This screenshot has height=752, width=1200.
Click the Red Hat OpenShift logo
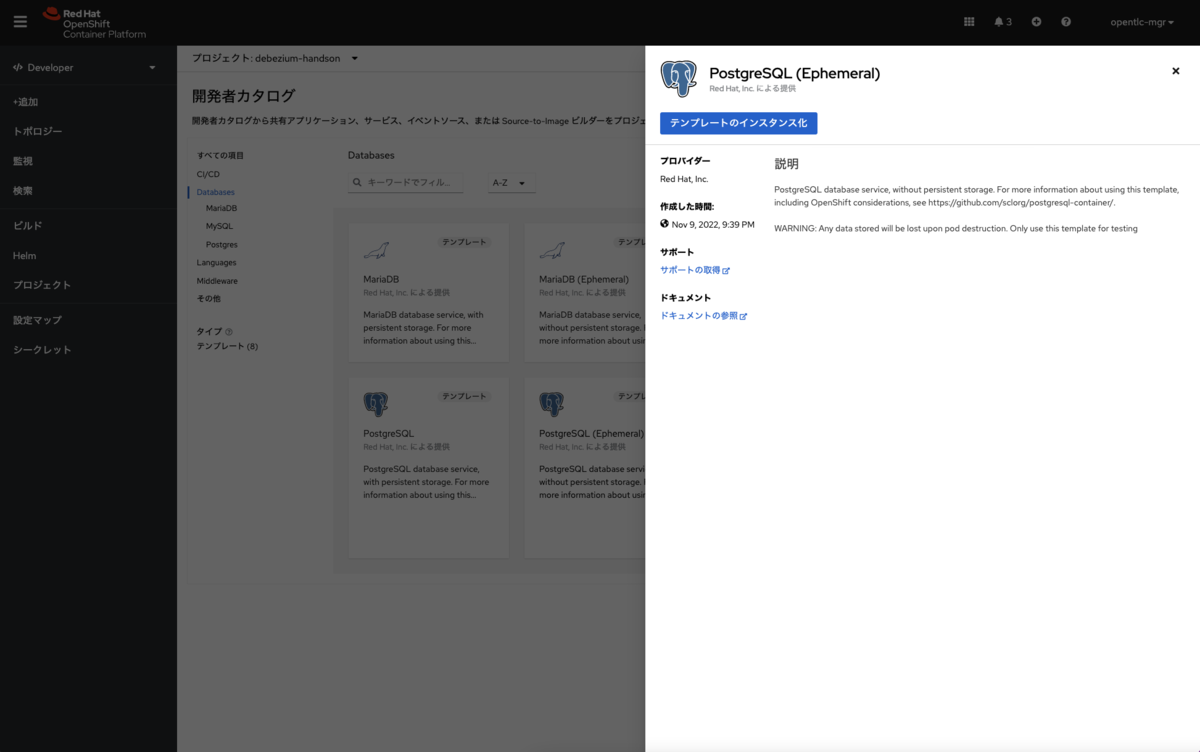click(x=95, y=22)
